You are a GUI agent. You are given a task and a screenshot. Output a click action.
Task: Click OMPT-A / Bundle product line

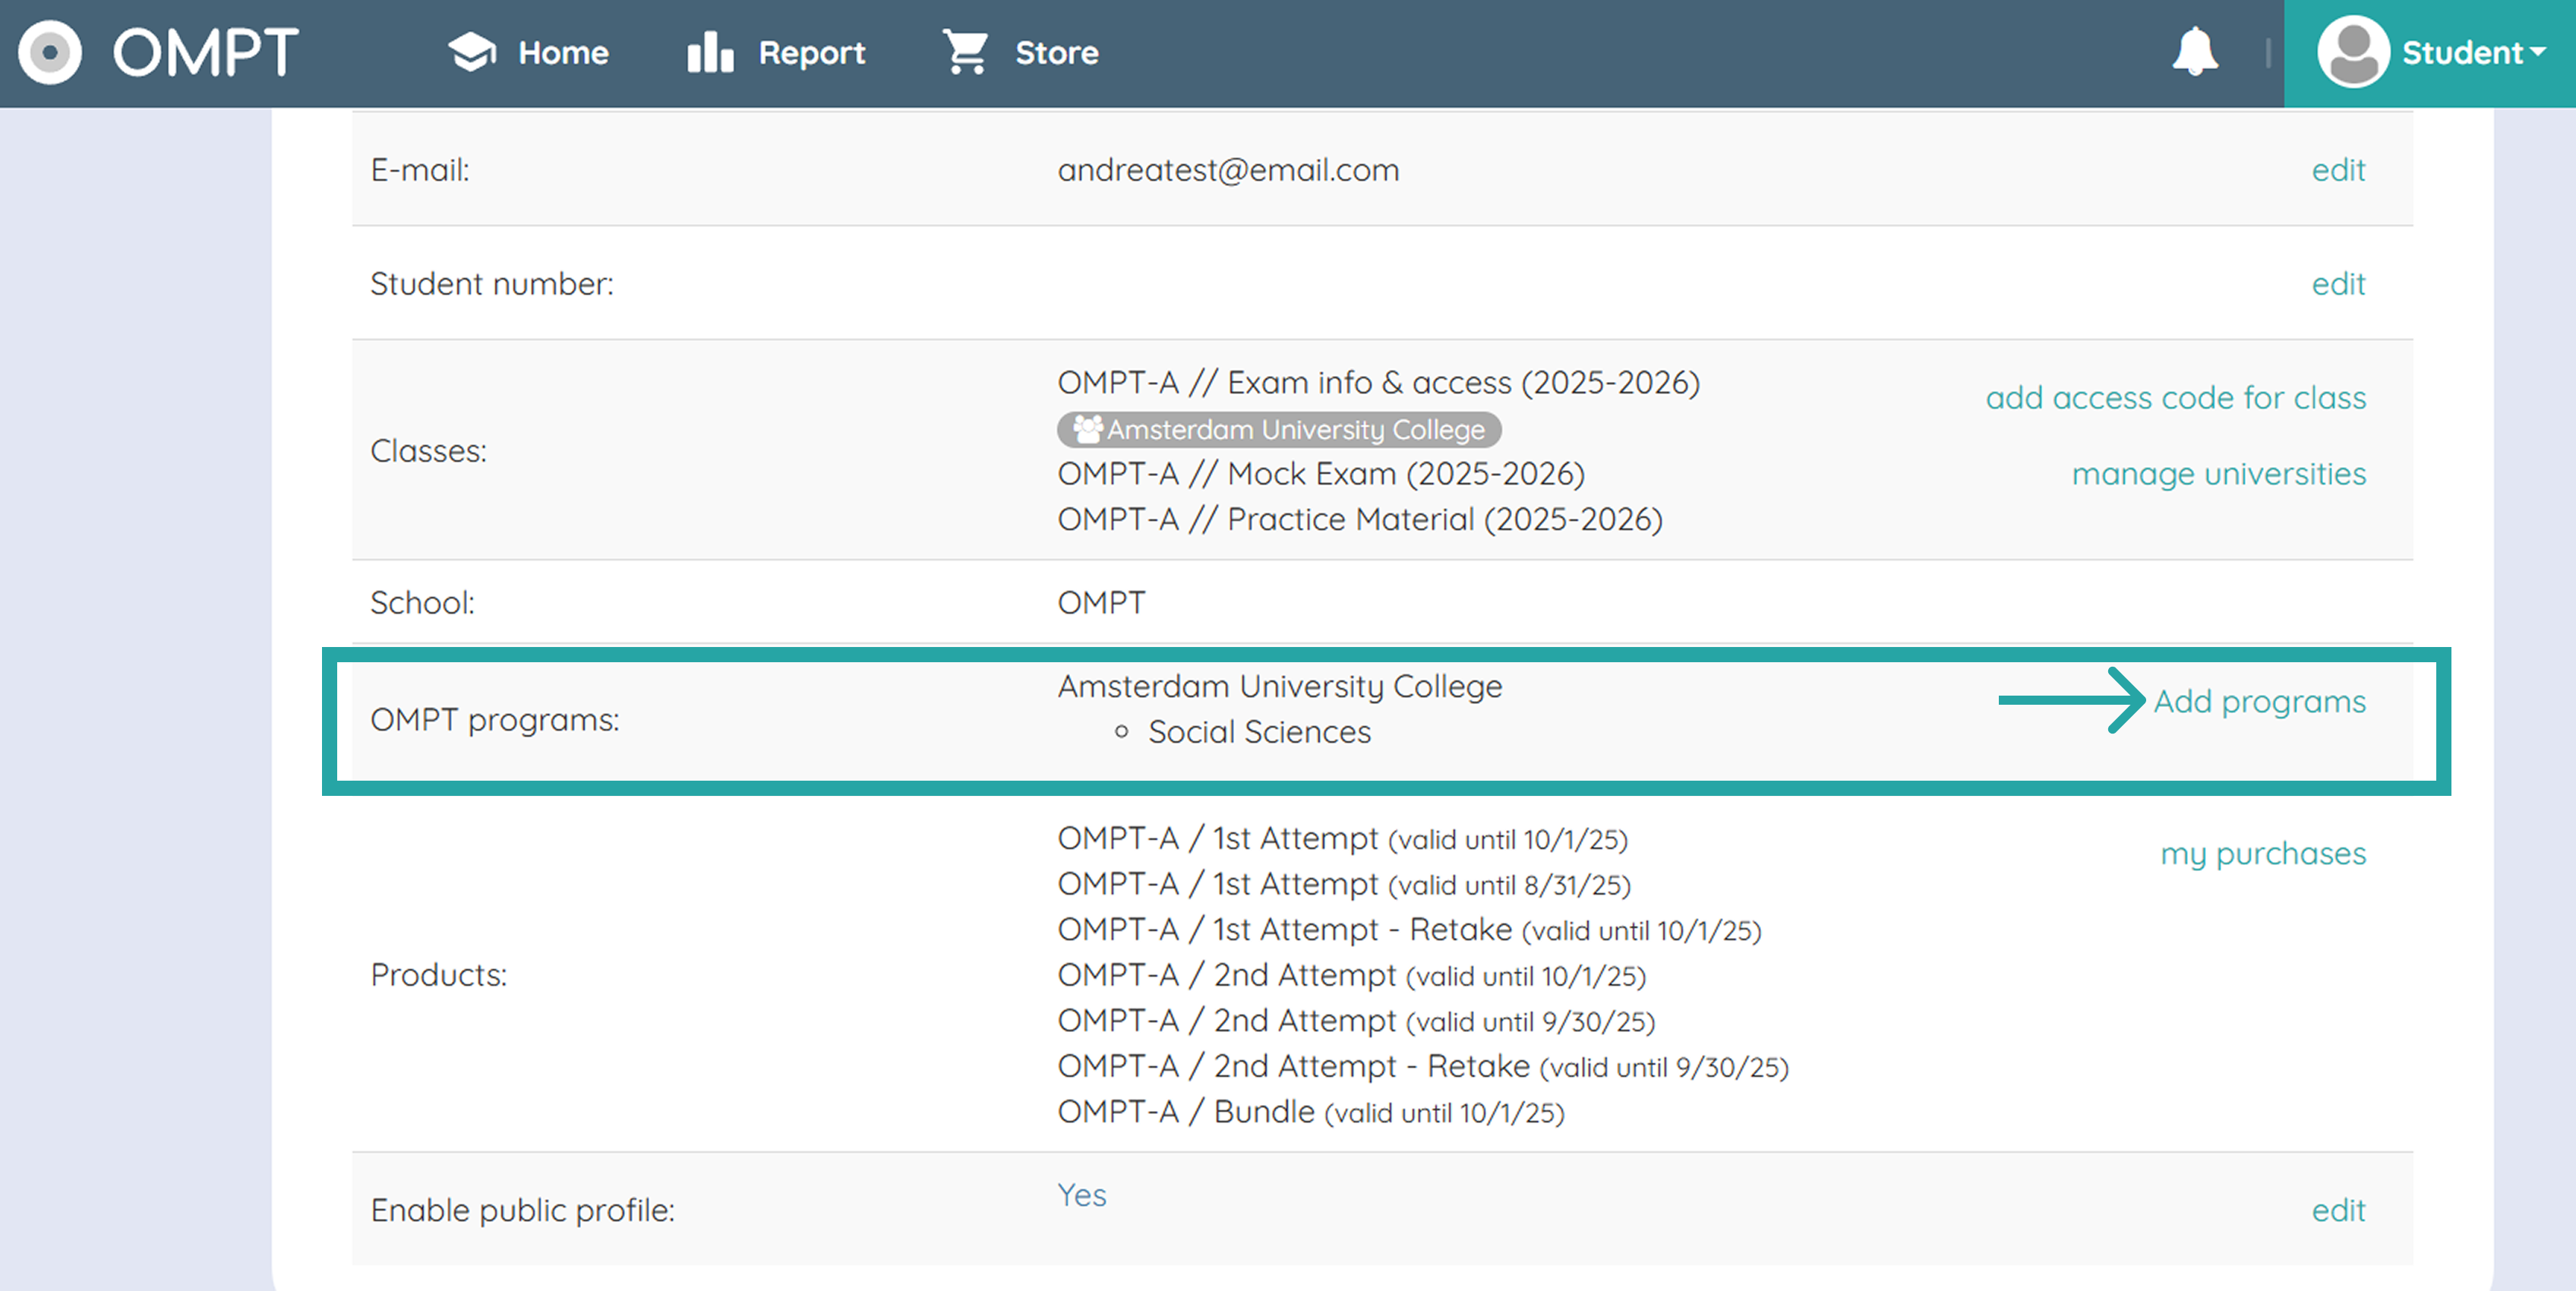[x=1310, y=1113]
